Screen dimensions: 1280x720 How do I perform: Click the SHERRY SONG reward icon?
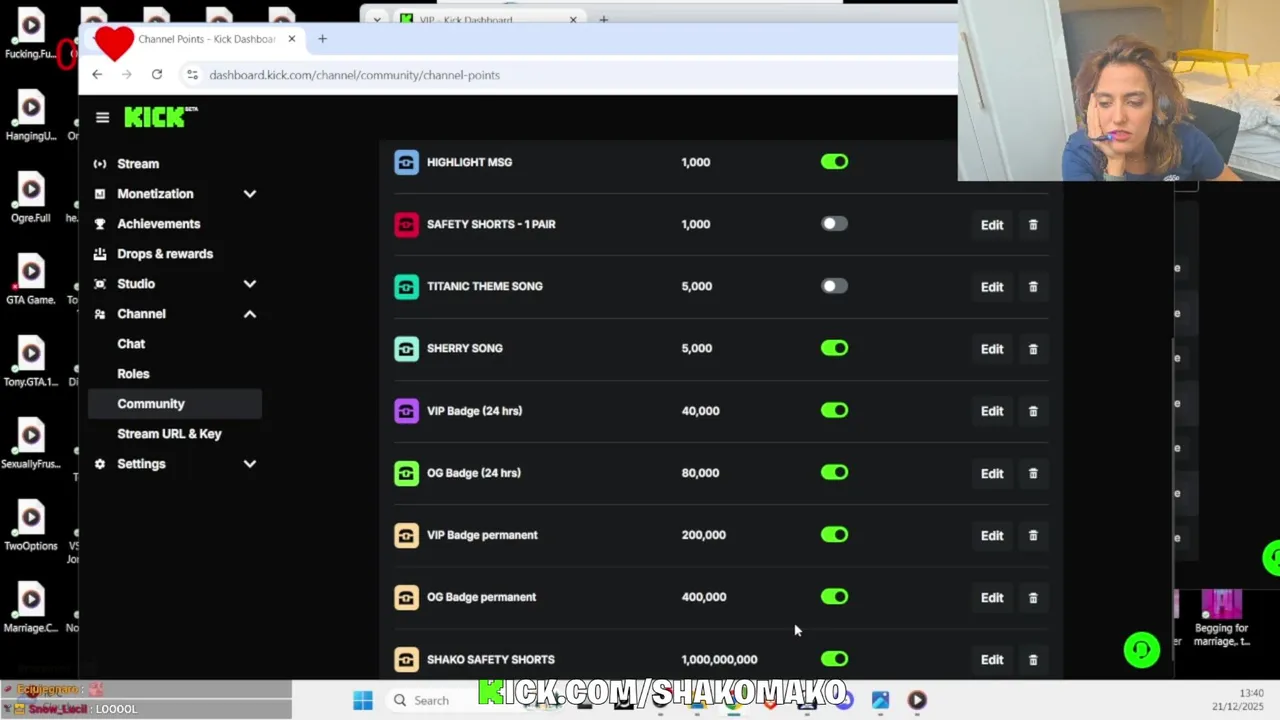point(406,348)
